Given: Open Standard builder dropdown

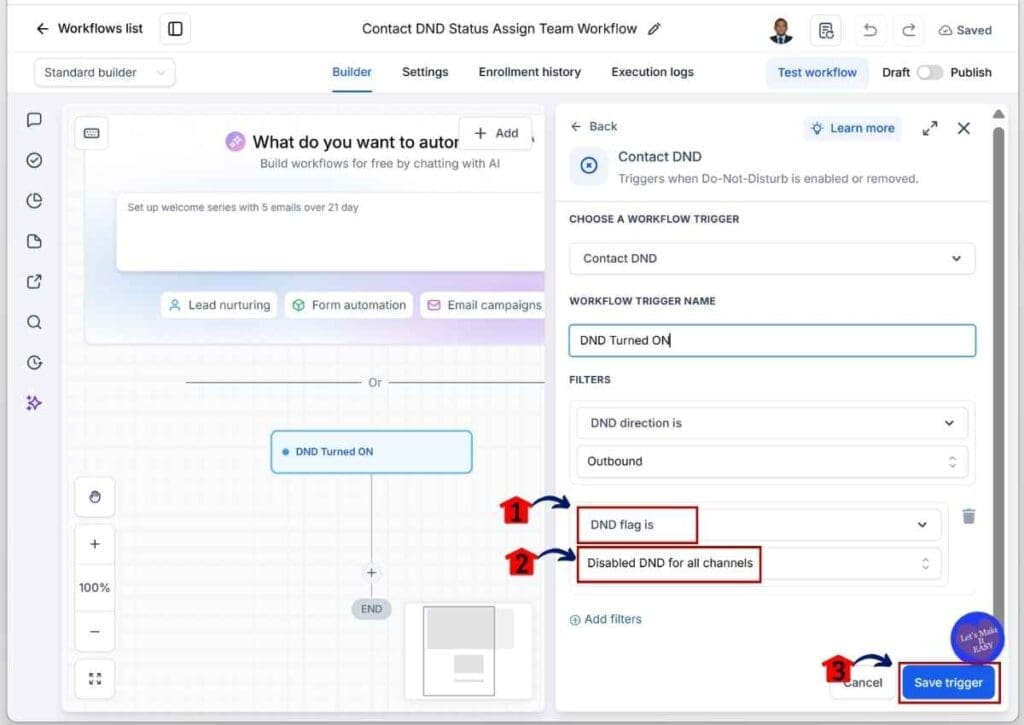Looking at the screenshot, I should pyautogui.click(x=104, y=72).
